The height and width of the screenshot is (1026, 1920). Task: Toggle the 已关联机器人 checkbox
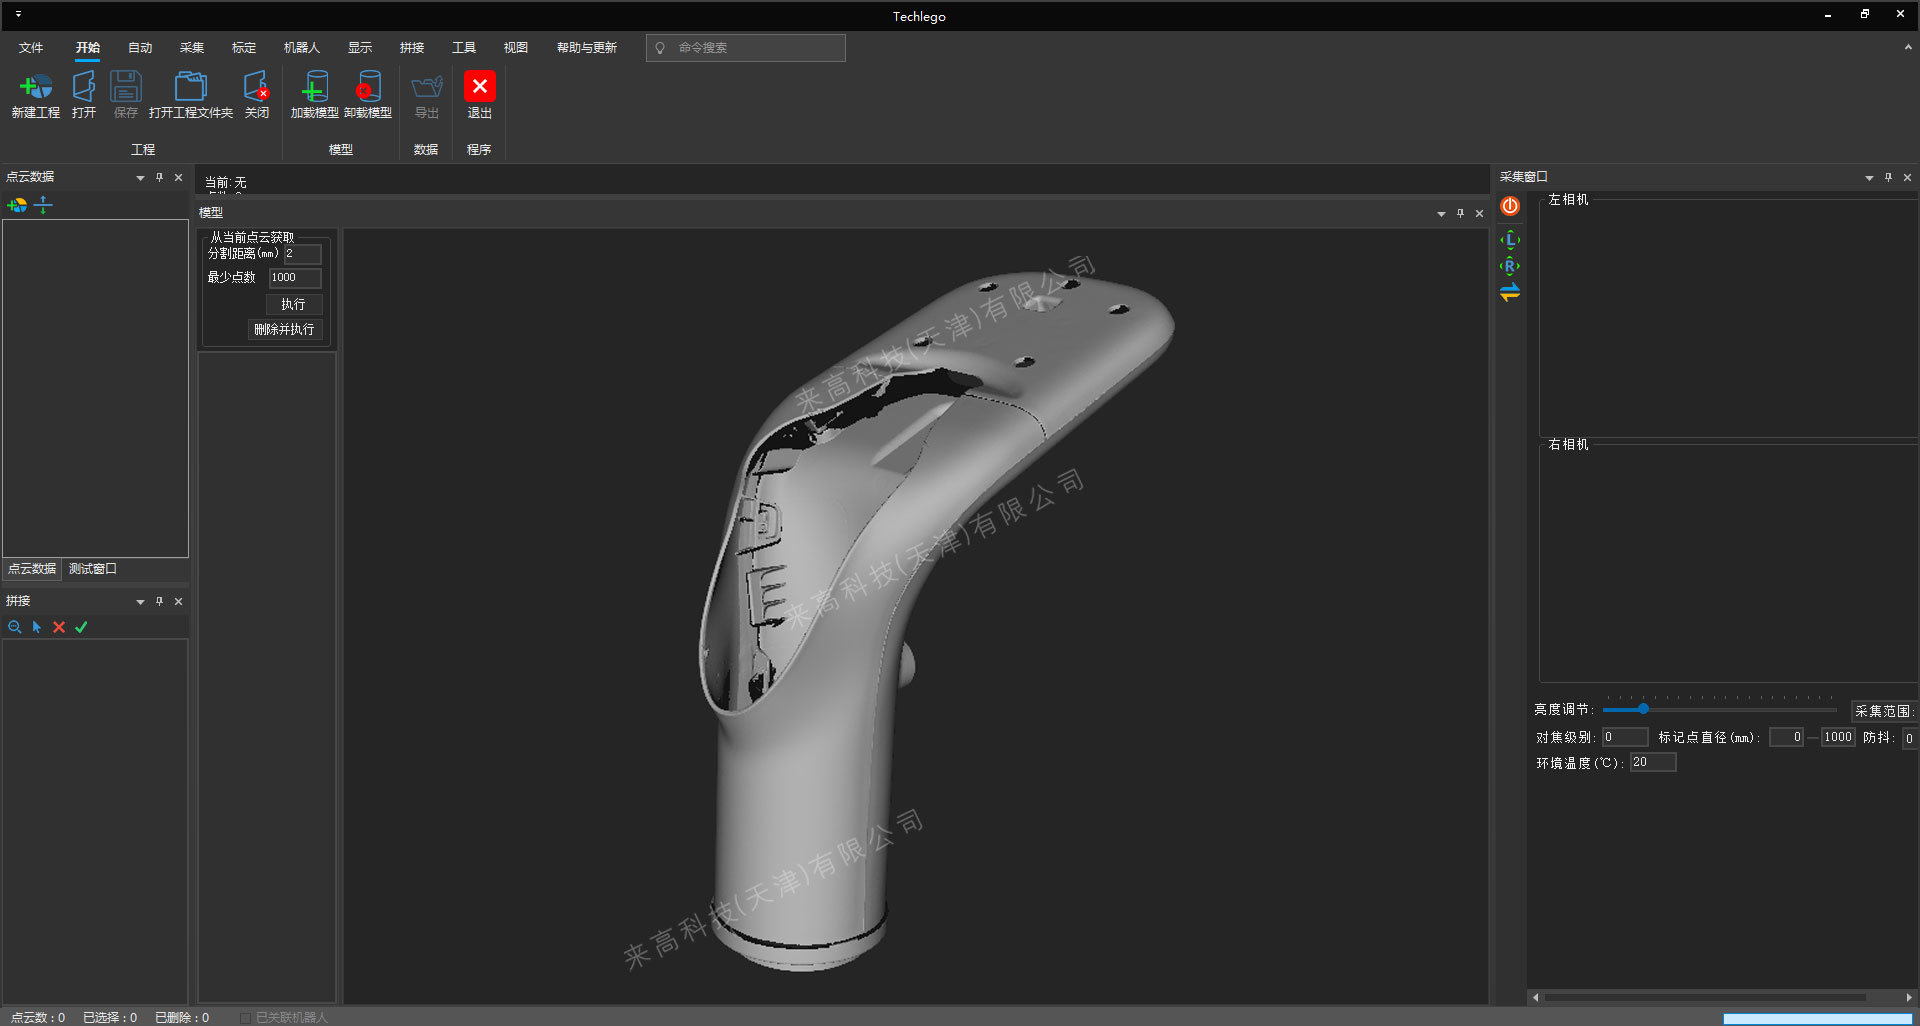coord(246,1018)
